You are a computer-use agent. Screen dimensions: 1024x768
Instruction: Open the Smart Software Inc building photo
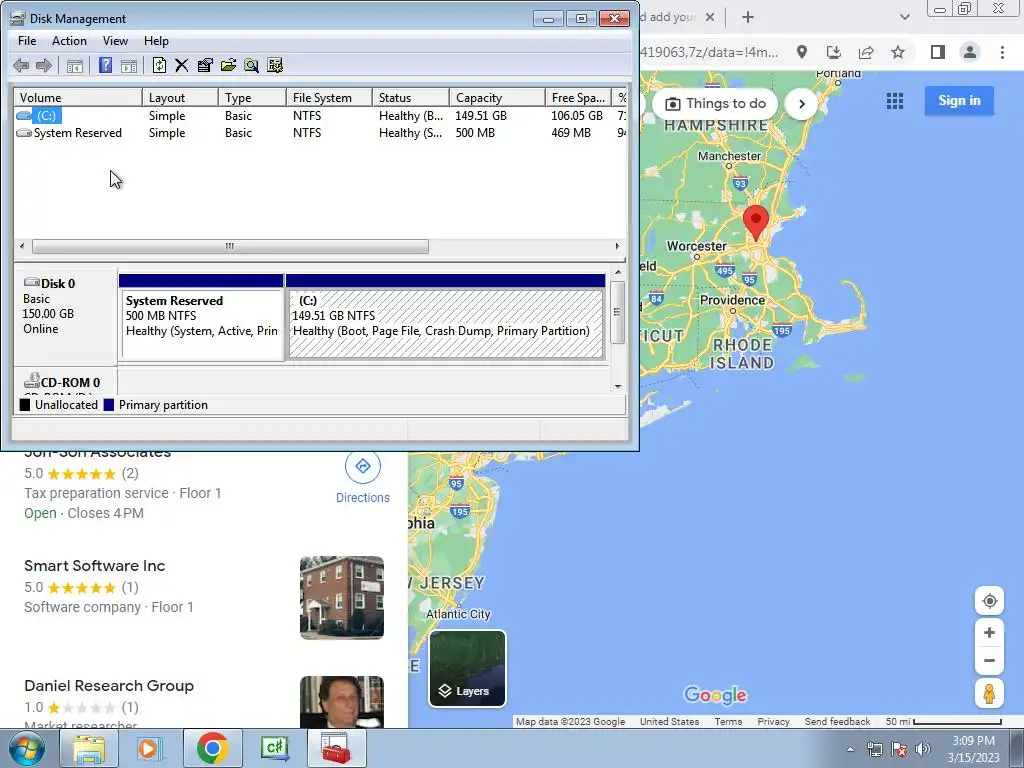pos(342,598)
